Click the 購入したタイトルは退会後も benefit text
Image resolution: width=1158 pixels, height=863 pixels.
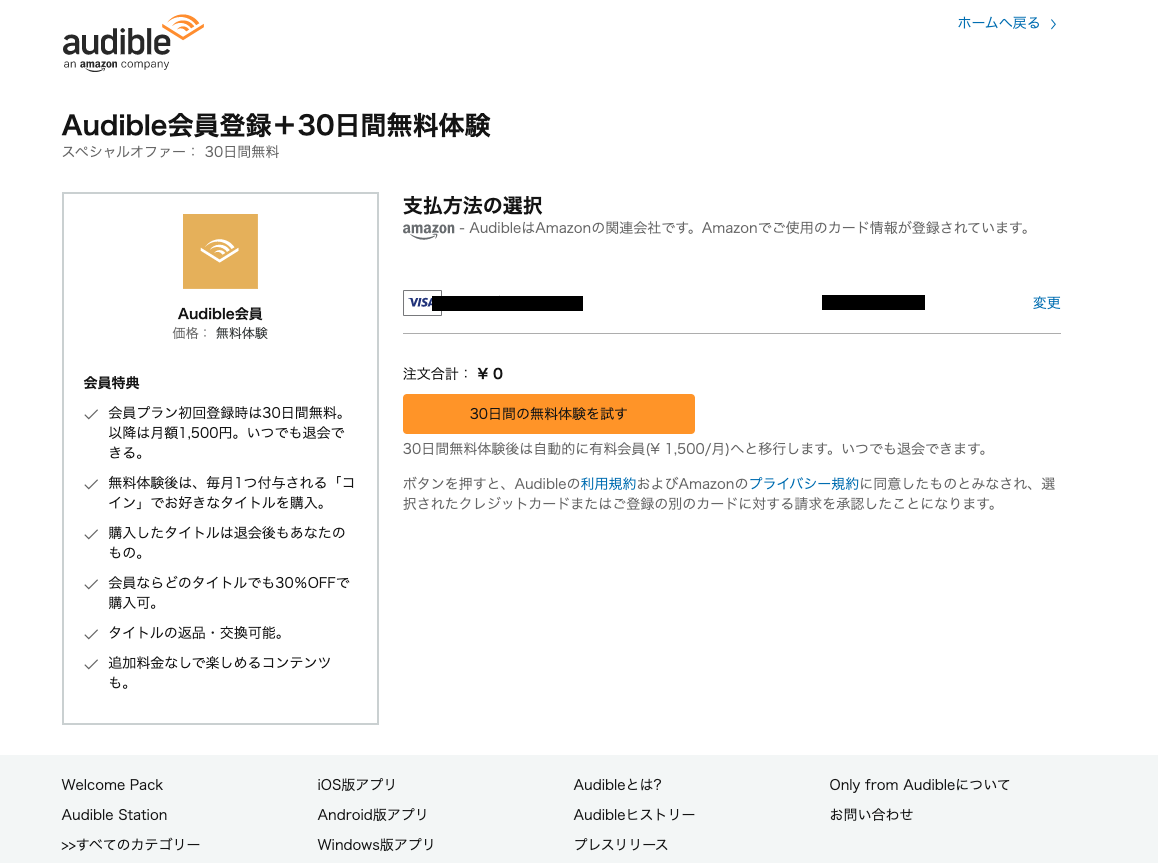pyautogui.click(x=227, y=543)
